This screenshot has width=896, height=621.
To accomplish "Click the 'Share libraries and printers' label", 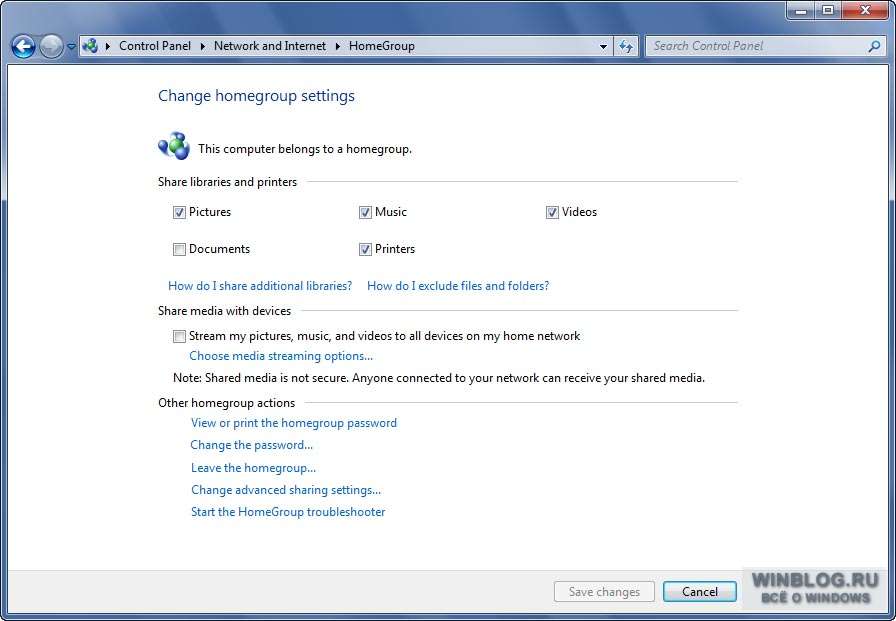I will [227, 182].
